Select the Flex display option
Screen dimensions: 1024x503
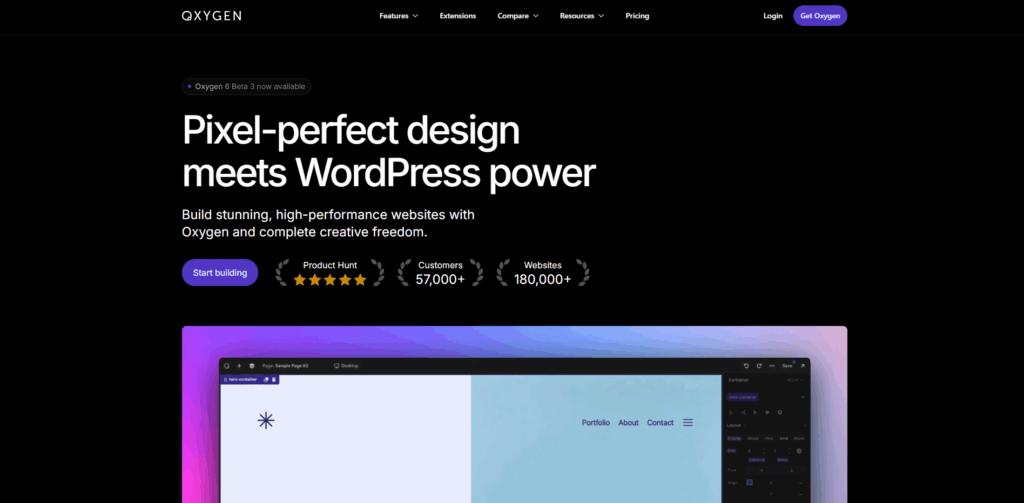769,438
